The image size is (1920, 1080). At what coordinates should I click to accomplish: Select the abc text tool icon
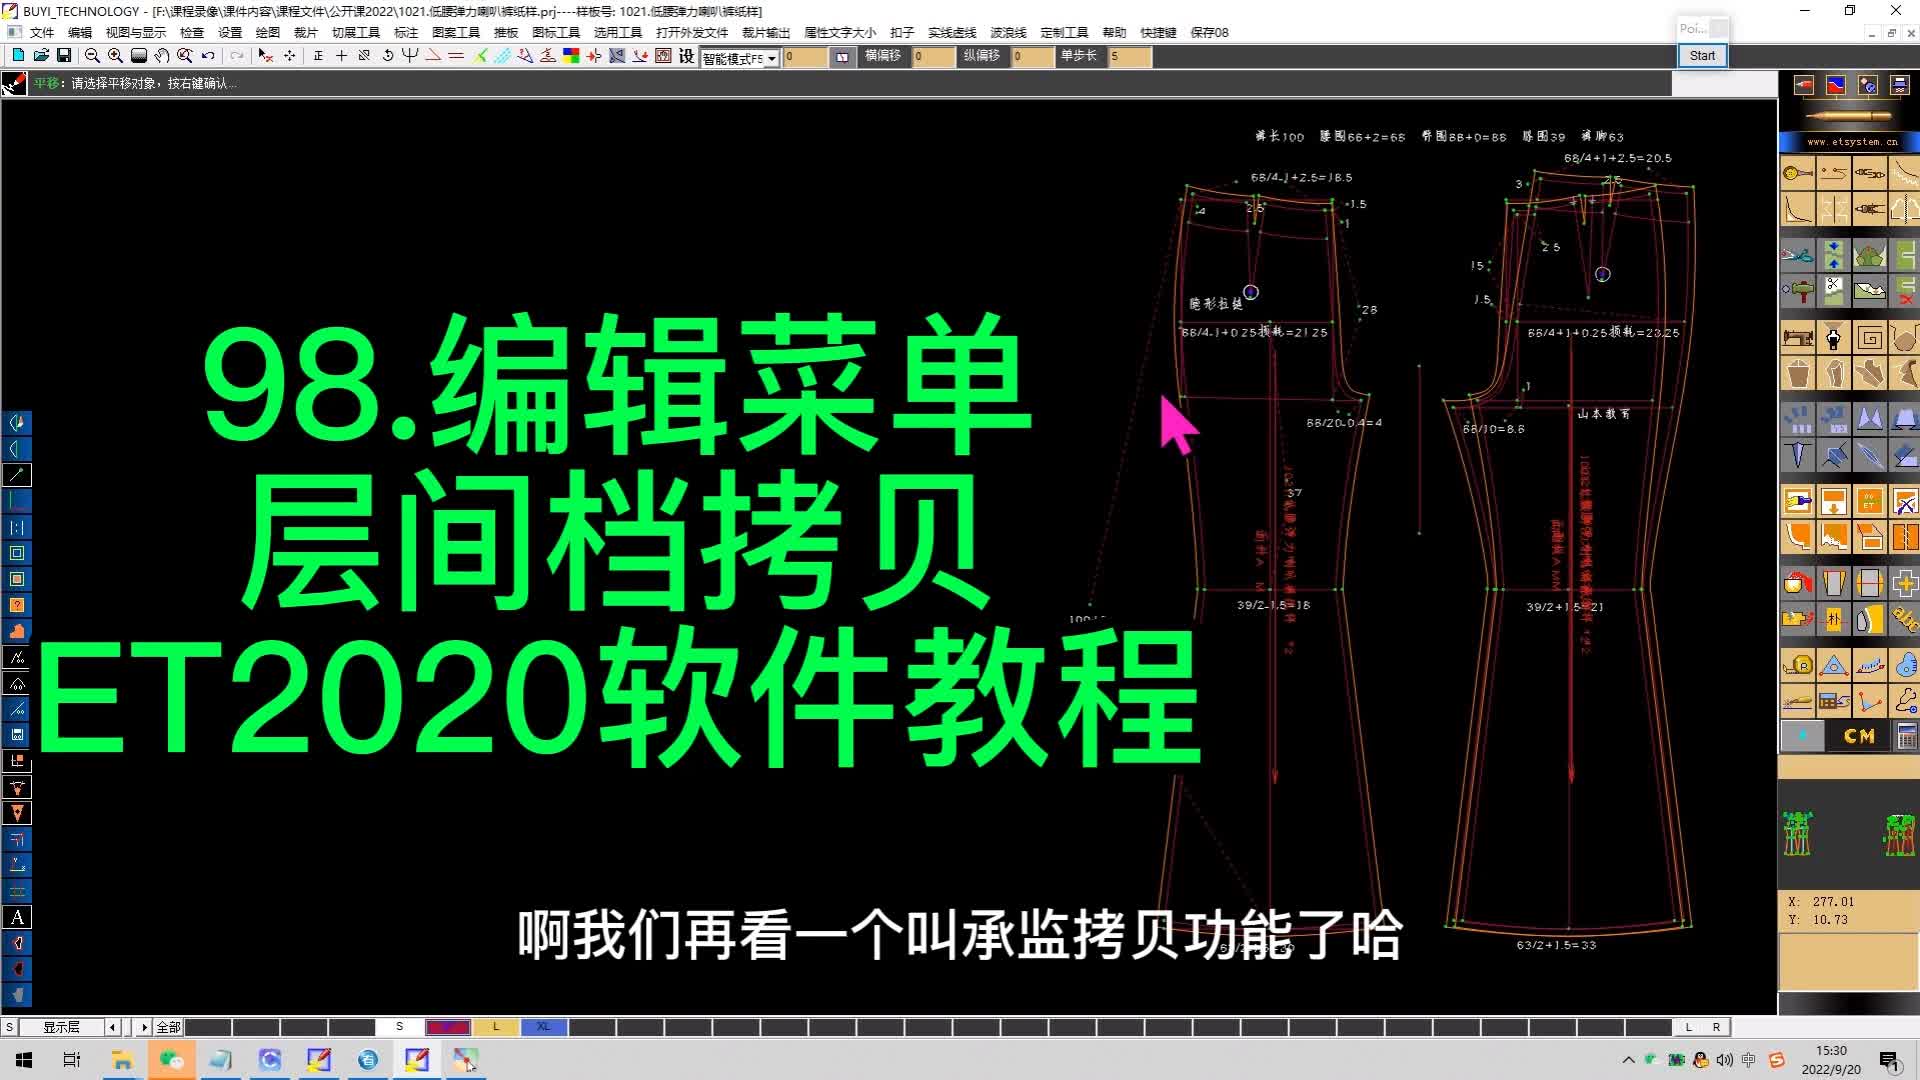(x=1904, y=619)
